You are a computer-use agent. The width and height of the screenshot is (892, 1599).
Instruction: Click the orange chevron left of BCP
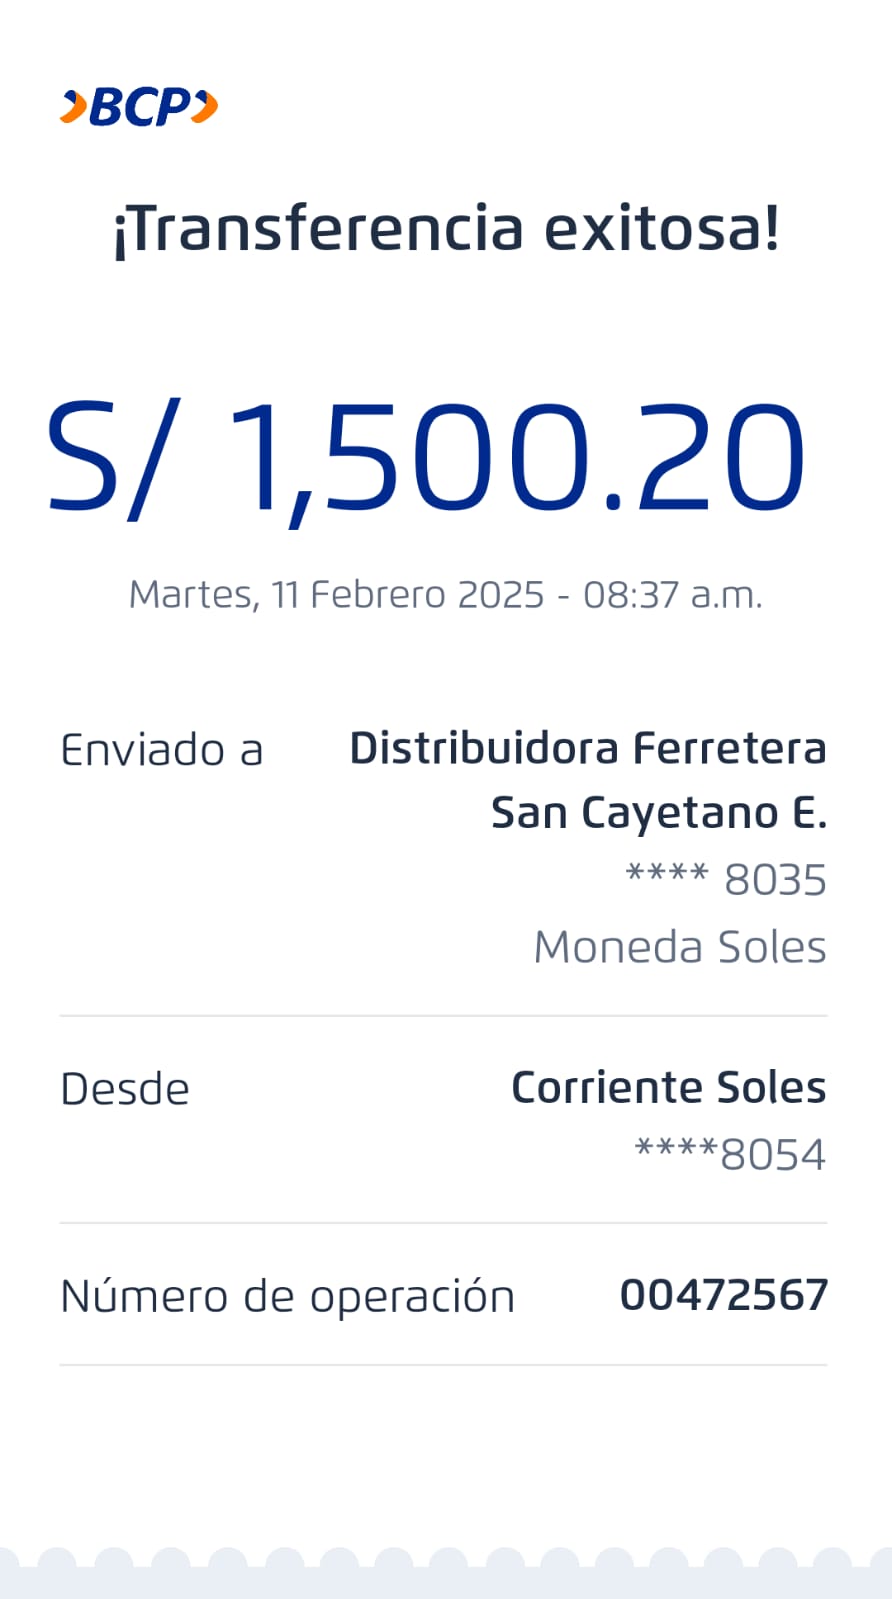[73, 107]
